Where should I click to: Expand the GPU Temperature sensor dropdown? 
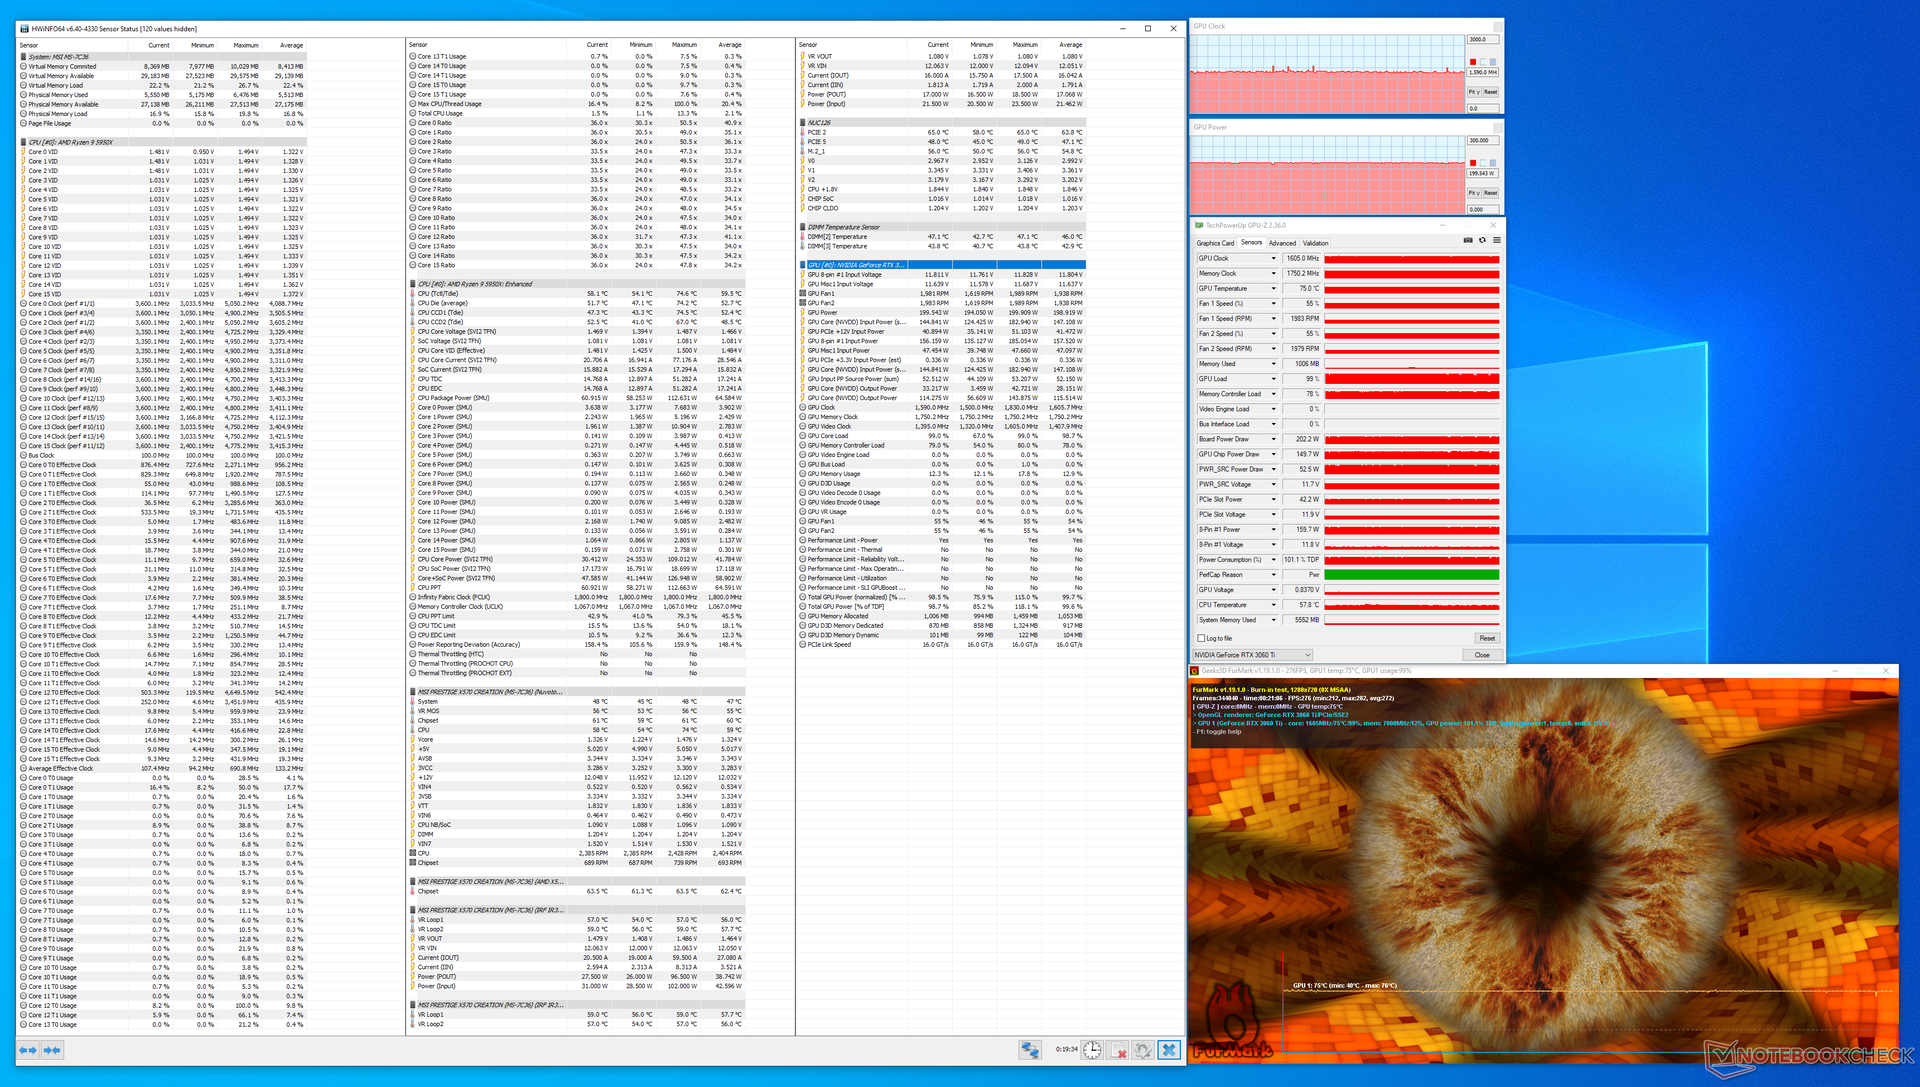1273,289
